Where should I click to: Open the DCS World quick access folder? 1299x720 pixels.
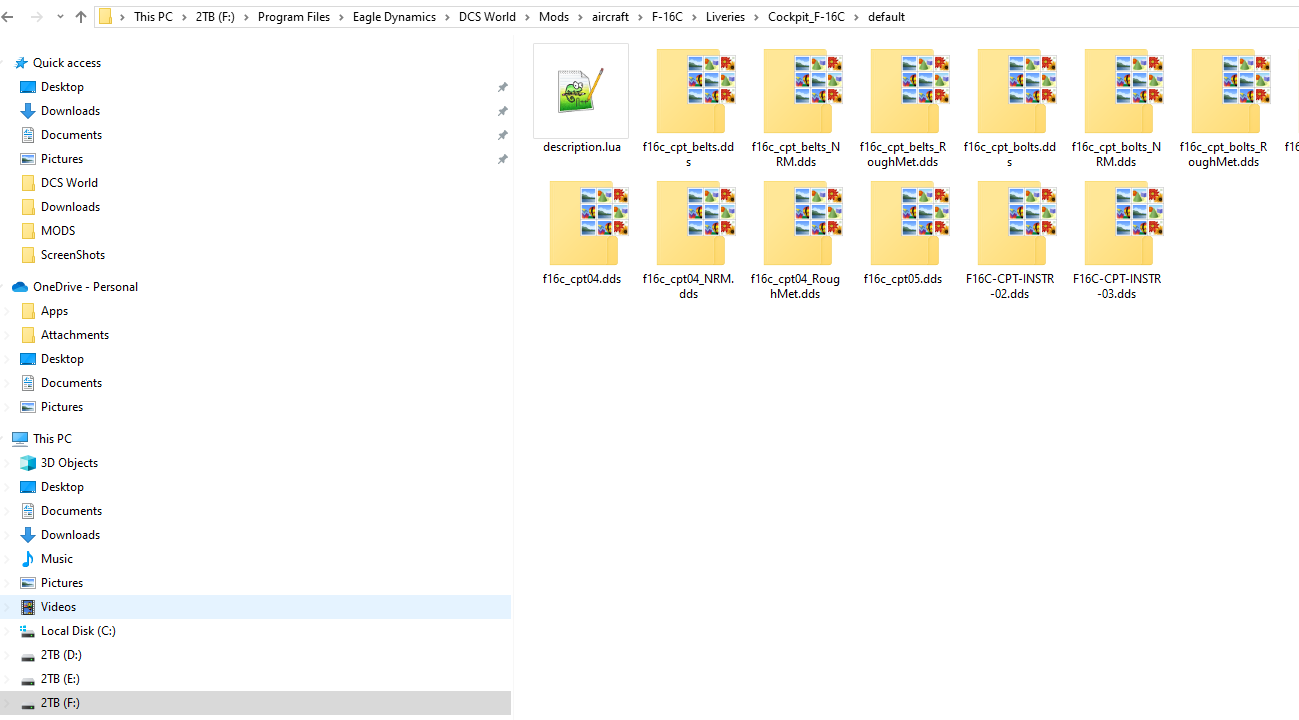pyautogui.click(x=69, y=183)
